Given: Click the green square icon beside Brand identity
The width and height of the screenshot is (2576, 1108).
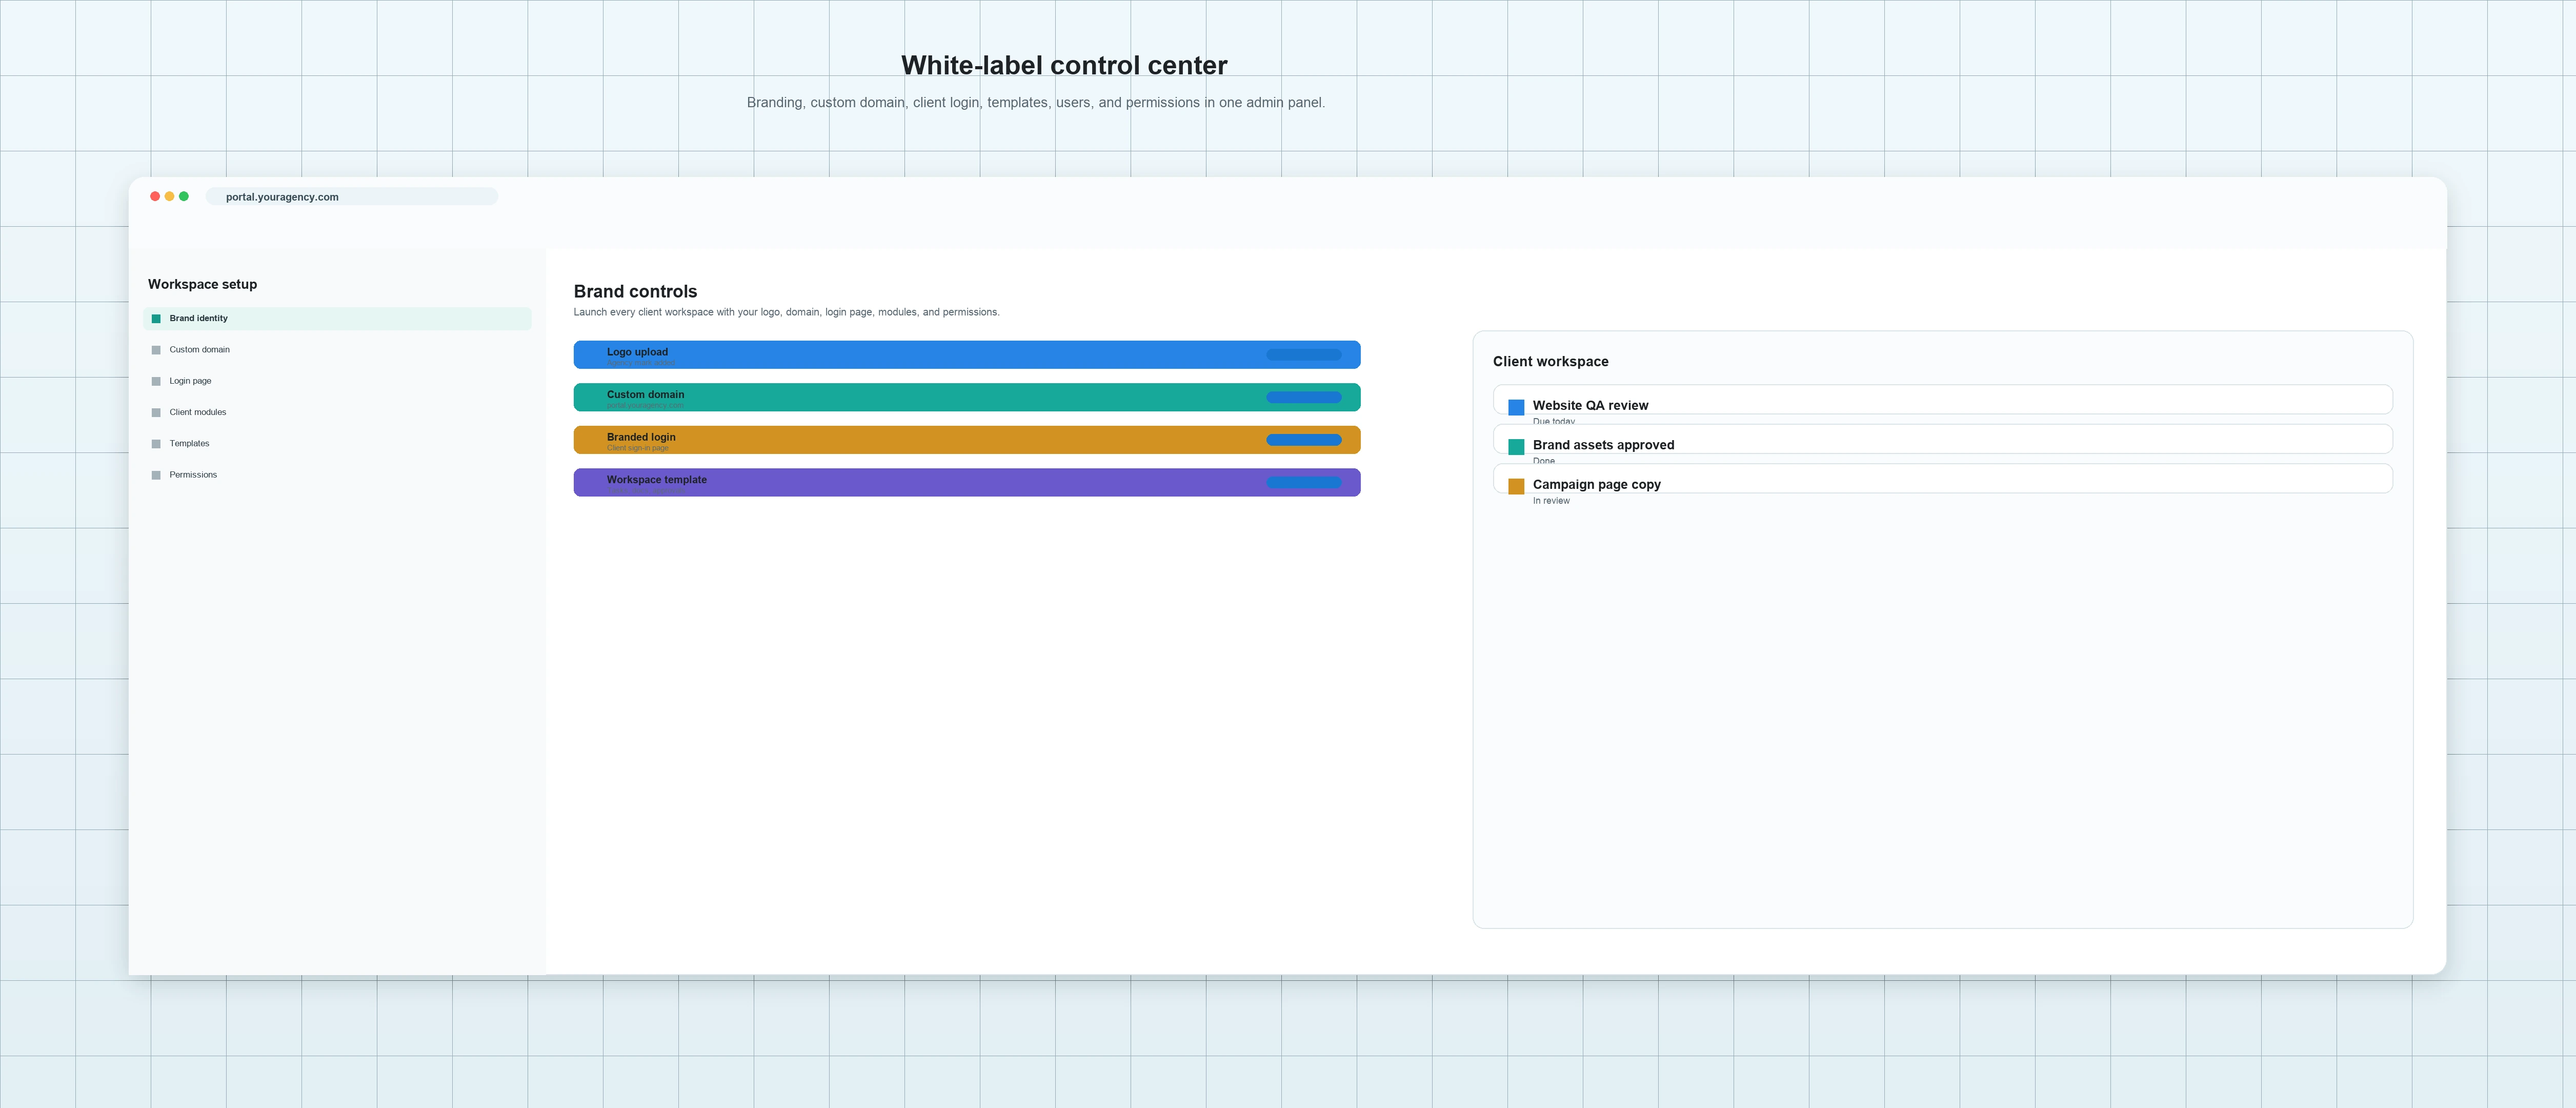Looking at the screenshot, I should pos(156,319).
